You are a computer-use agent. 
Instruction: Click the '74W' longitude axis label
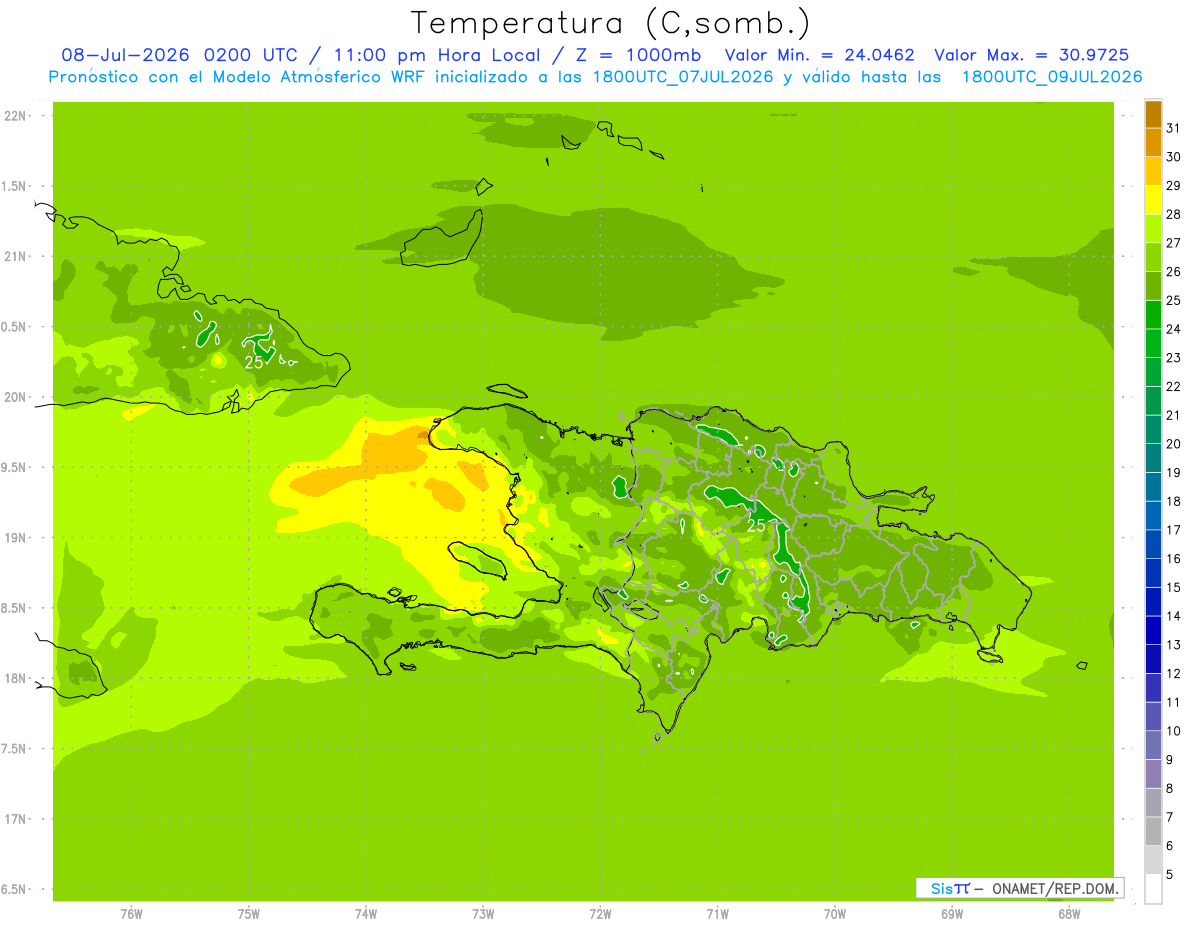(366, 913)
